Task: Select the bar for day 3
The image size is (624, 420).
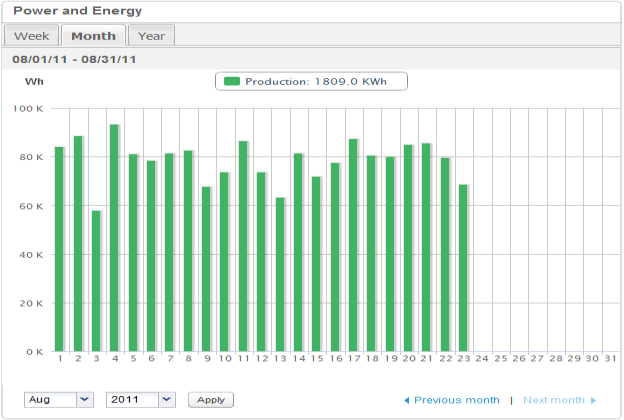Action: 96,281
